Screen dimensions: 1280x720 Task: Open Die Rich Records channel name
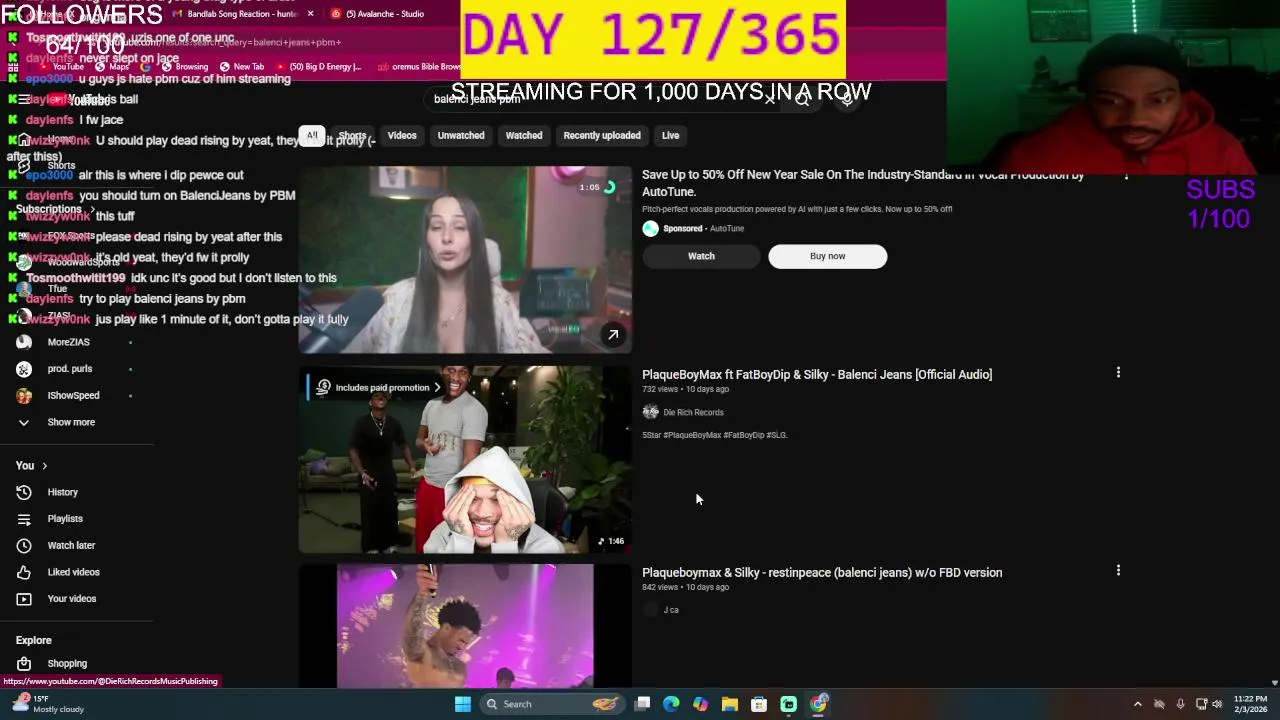693,412
